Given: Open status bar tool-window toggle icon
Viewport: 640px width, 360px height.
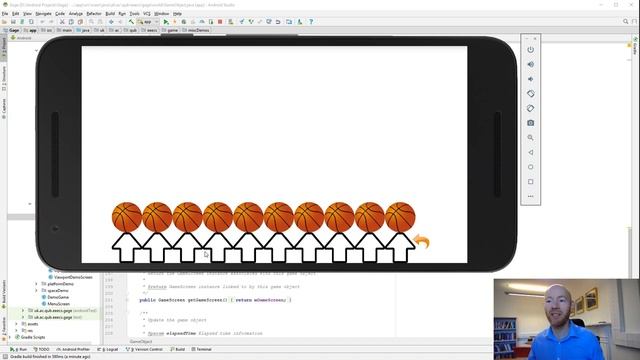Looking at the screenshot, I should click(4, 356).
